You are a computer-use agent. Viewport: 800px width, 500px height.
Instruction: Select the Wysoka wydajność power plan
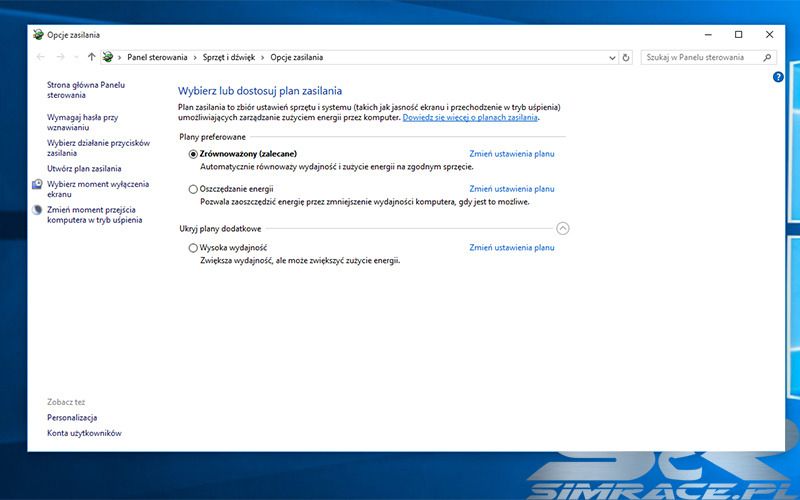coord(193,248)
